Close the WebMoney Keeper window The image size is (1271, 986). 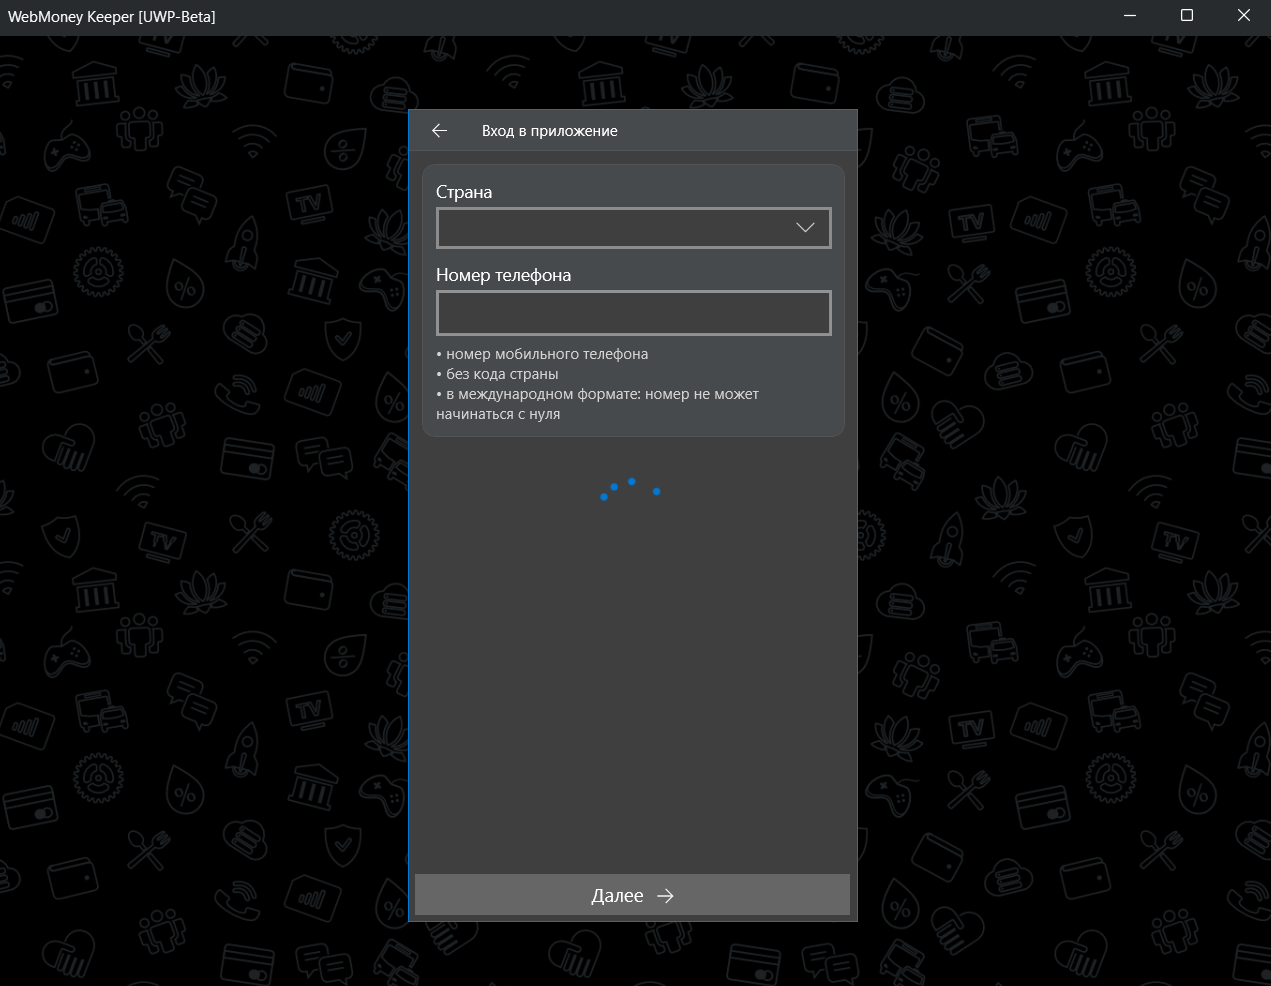pyautogui.click(x=1244, y=16)
